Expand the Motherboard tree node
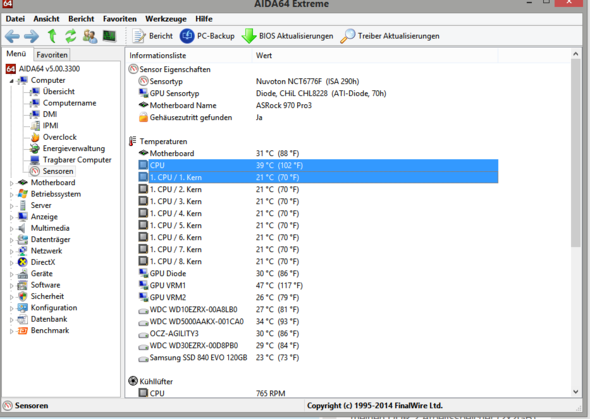 (x=11, y=183)
